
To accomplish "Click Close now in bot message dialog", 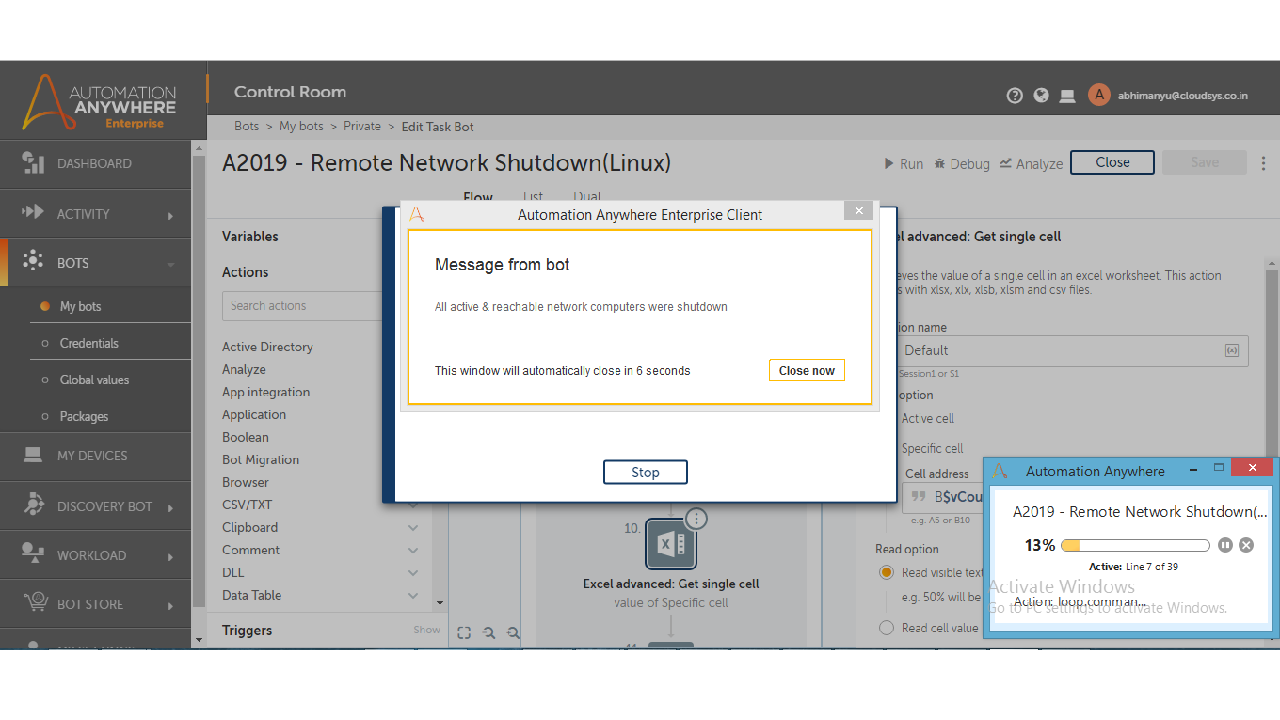I will pos(806,370).
